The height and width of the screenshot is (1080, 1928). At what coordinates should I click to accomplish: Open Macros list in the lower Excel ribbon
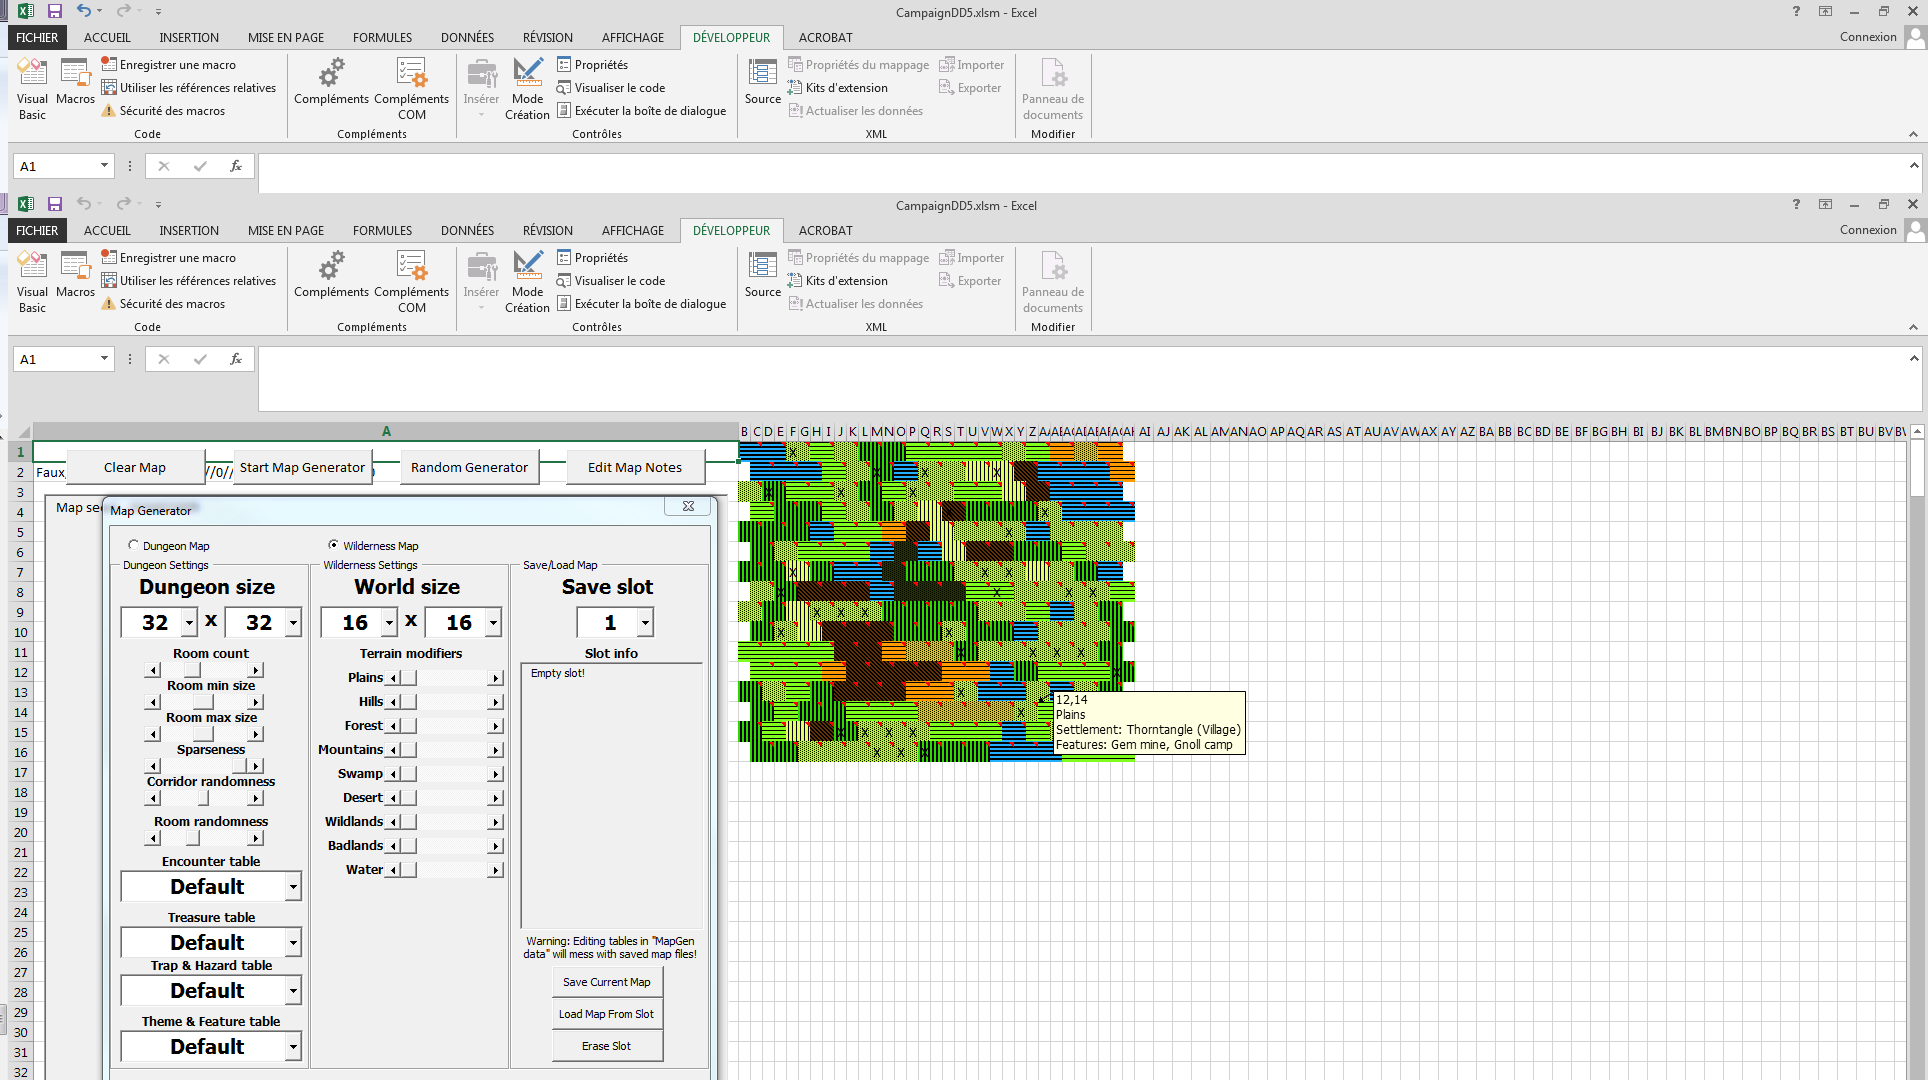75,276
